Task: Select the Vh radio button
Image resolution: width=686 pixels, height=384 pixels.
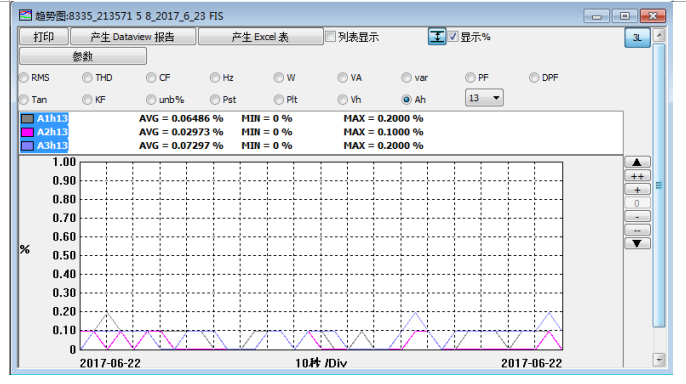Action: (342, 100)
